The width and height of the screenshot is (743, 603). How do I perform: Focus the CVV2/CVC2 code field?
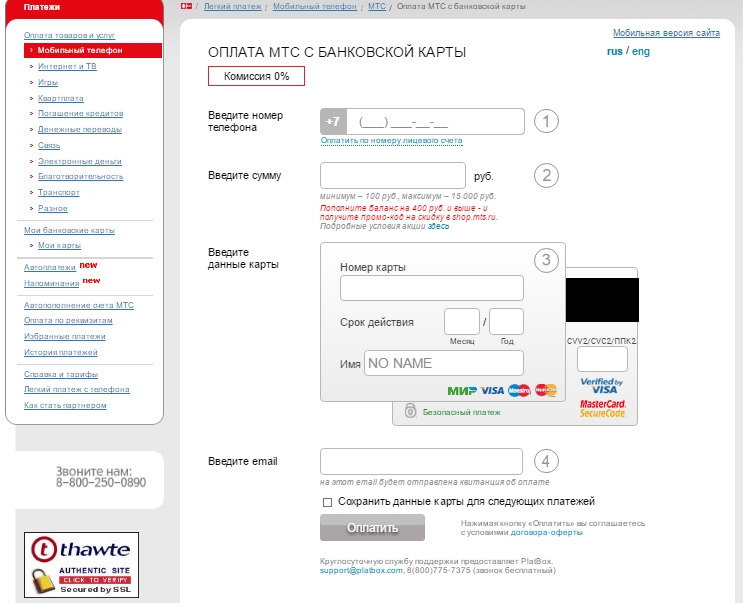(x=602, y=359)
